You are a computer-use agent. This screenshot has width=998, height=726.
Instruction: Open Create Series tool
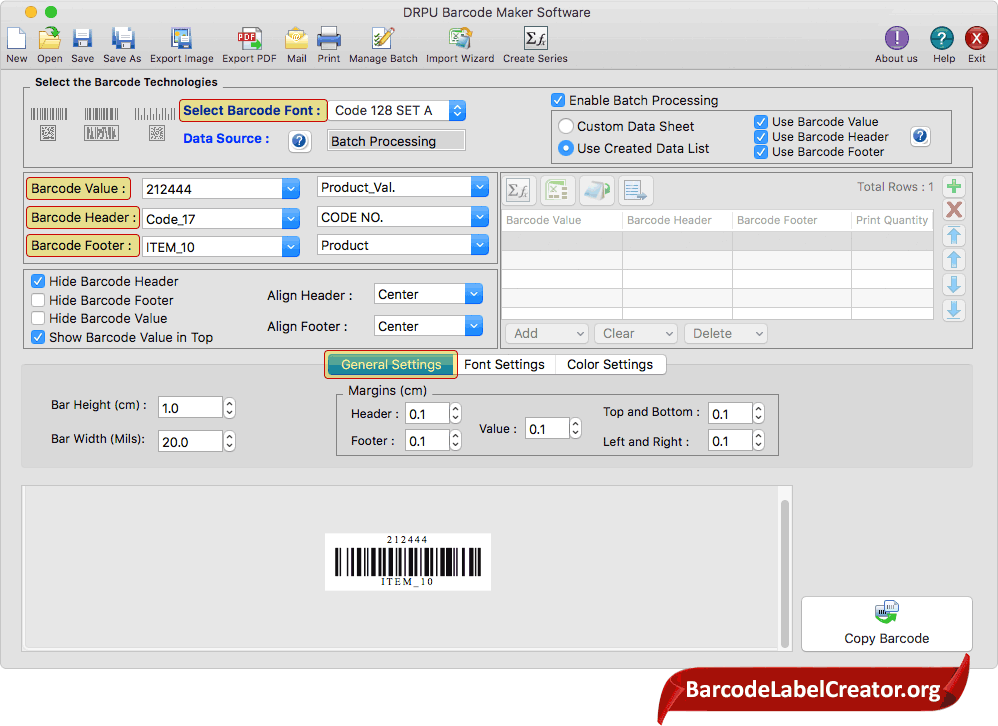click(535, 39)
